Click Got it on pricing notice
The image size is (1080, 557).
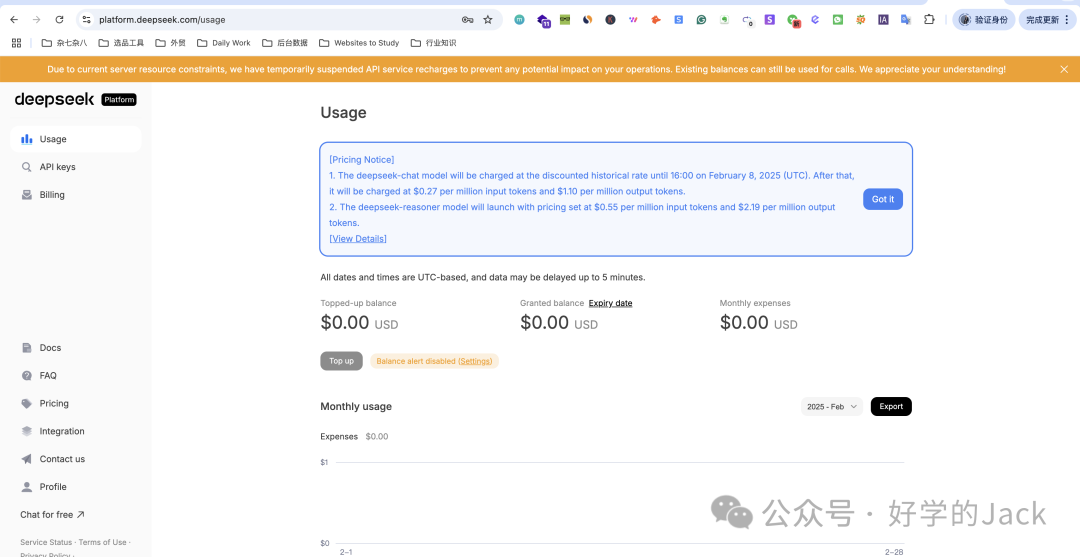click(882, 200)
